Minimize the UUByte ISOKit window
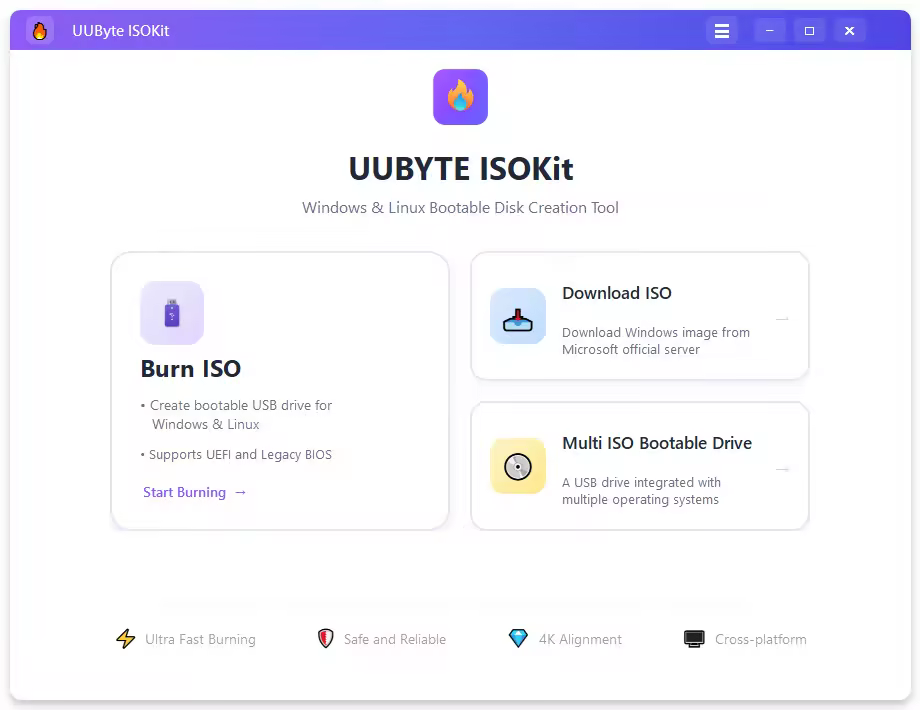Screen dimensions: 920x710 (x=770, y=31)
